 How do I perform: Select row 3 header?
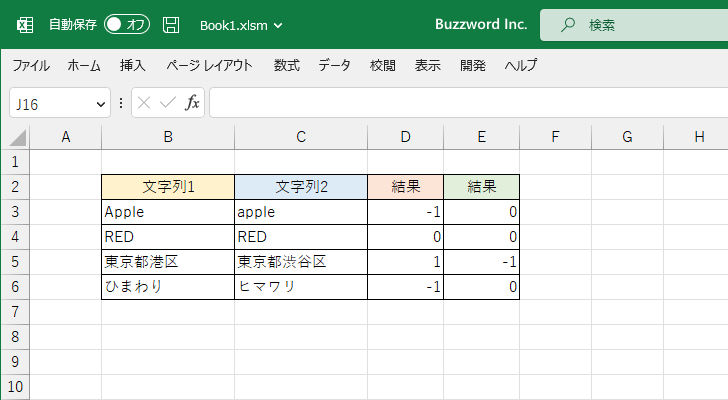coord(15,212)
